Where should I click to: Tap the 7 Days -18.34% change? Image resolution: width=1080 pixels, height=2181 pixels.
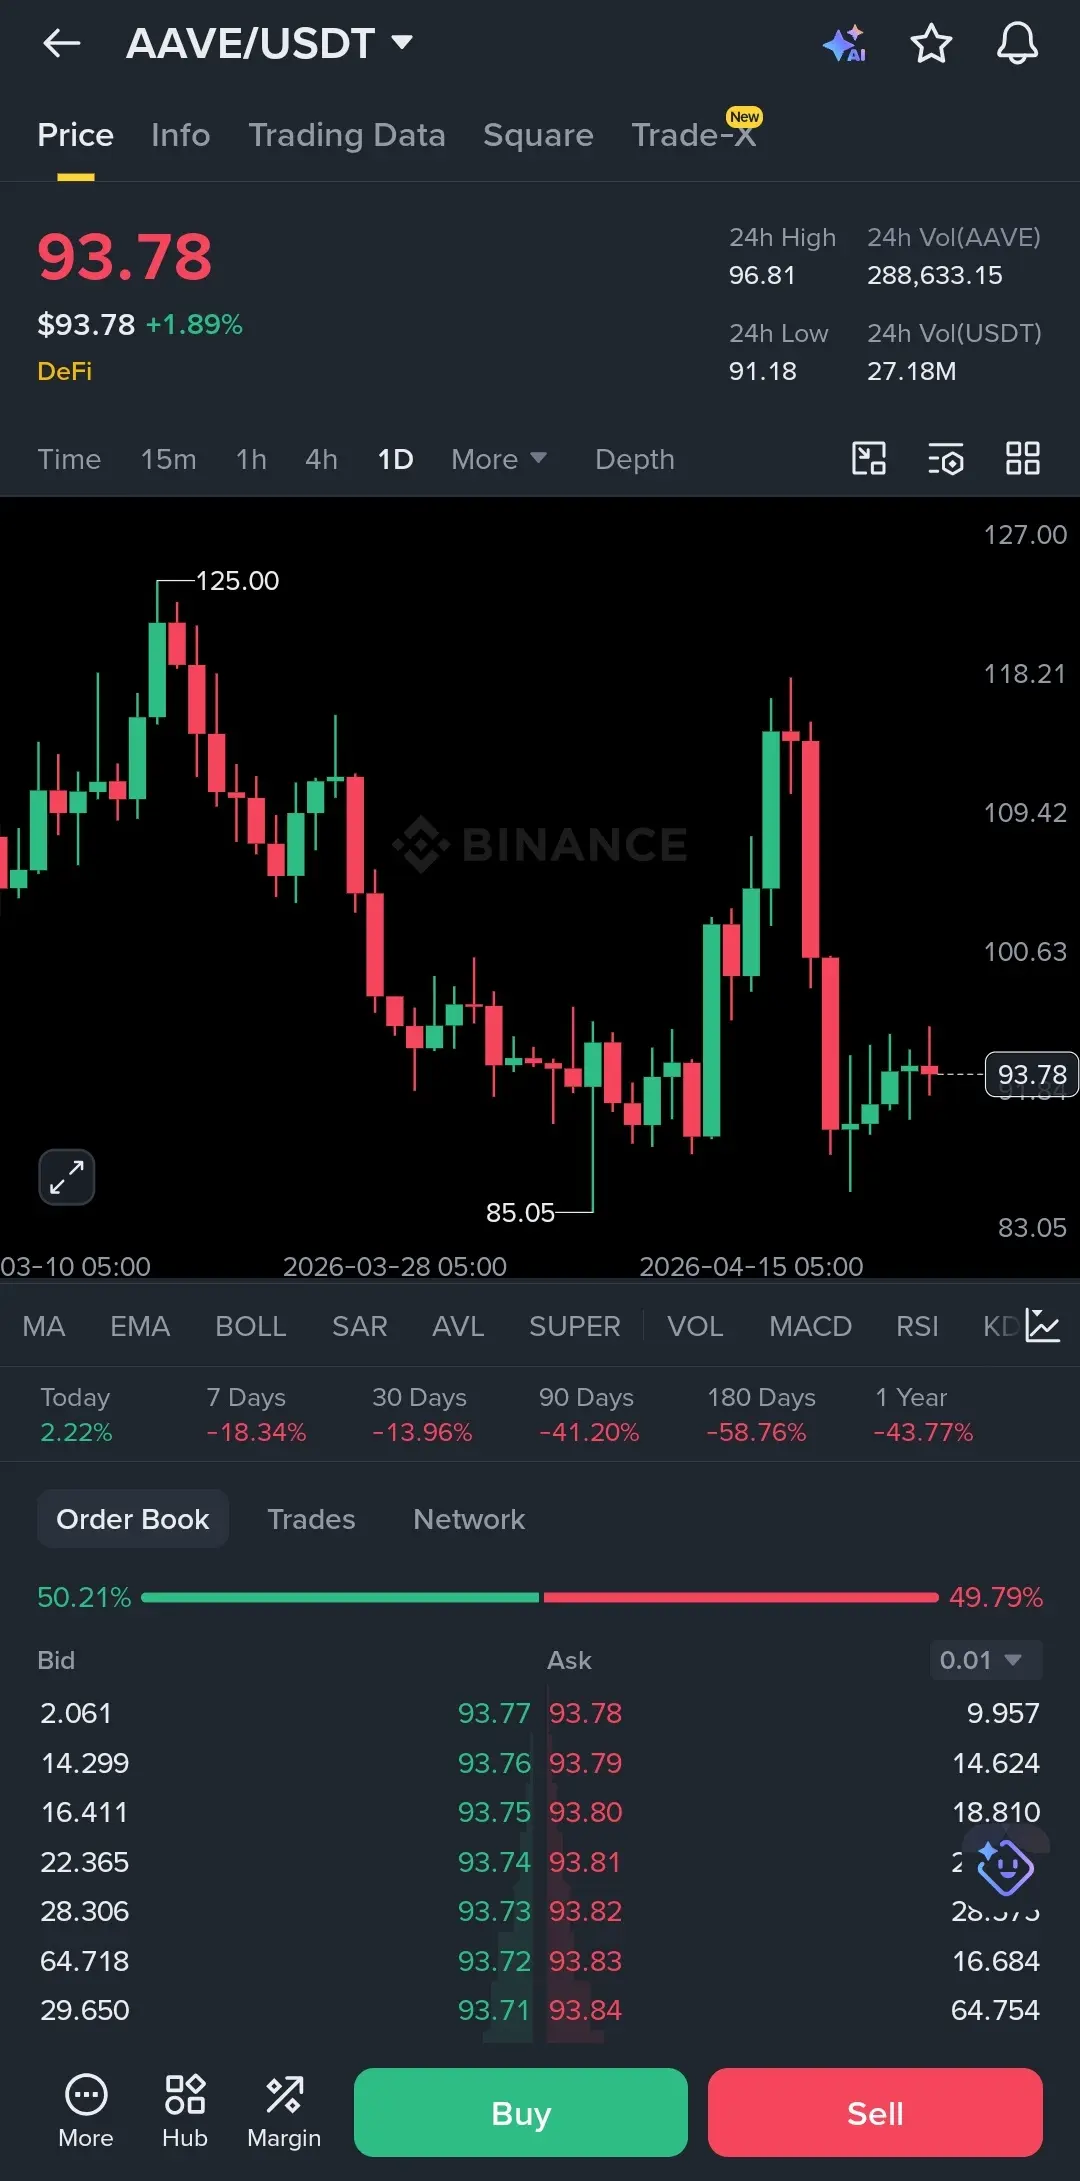coord(256,1415)
